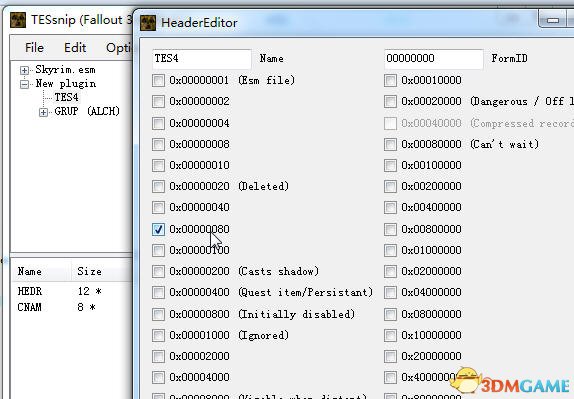The height and width of the screenshot is (399, 574).
Task: Open the File menu in TESsnip
Action: tap(34, 48)
